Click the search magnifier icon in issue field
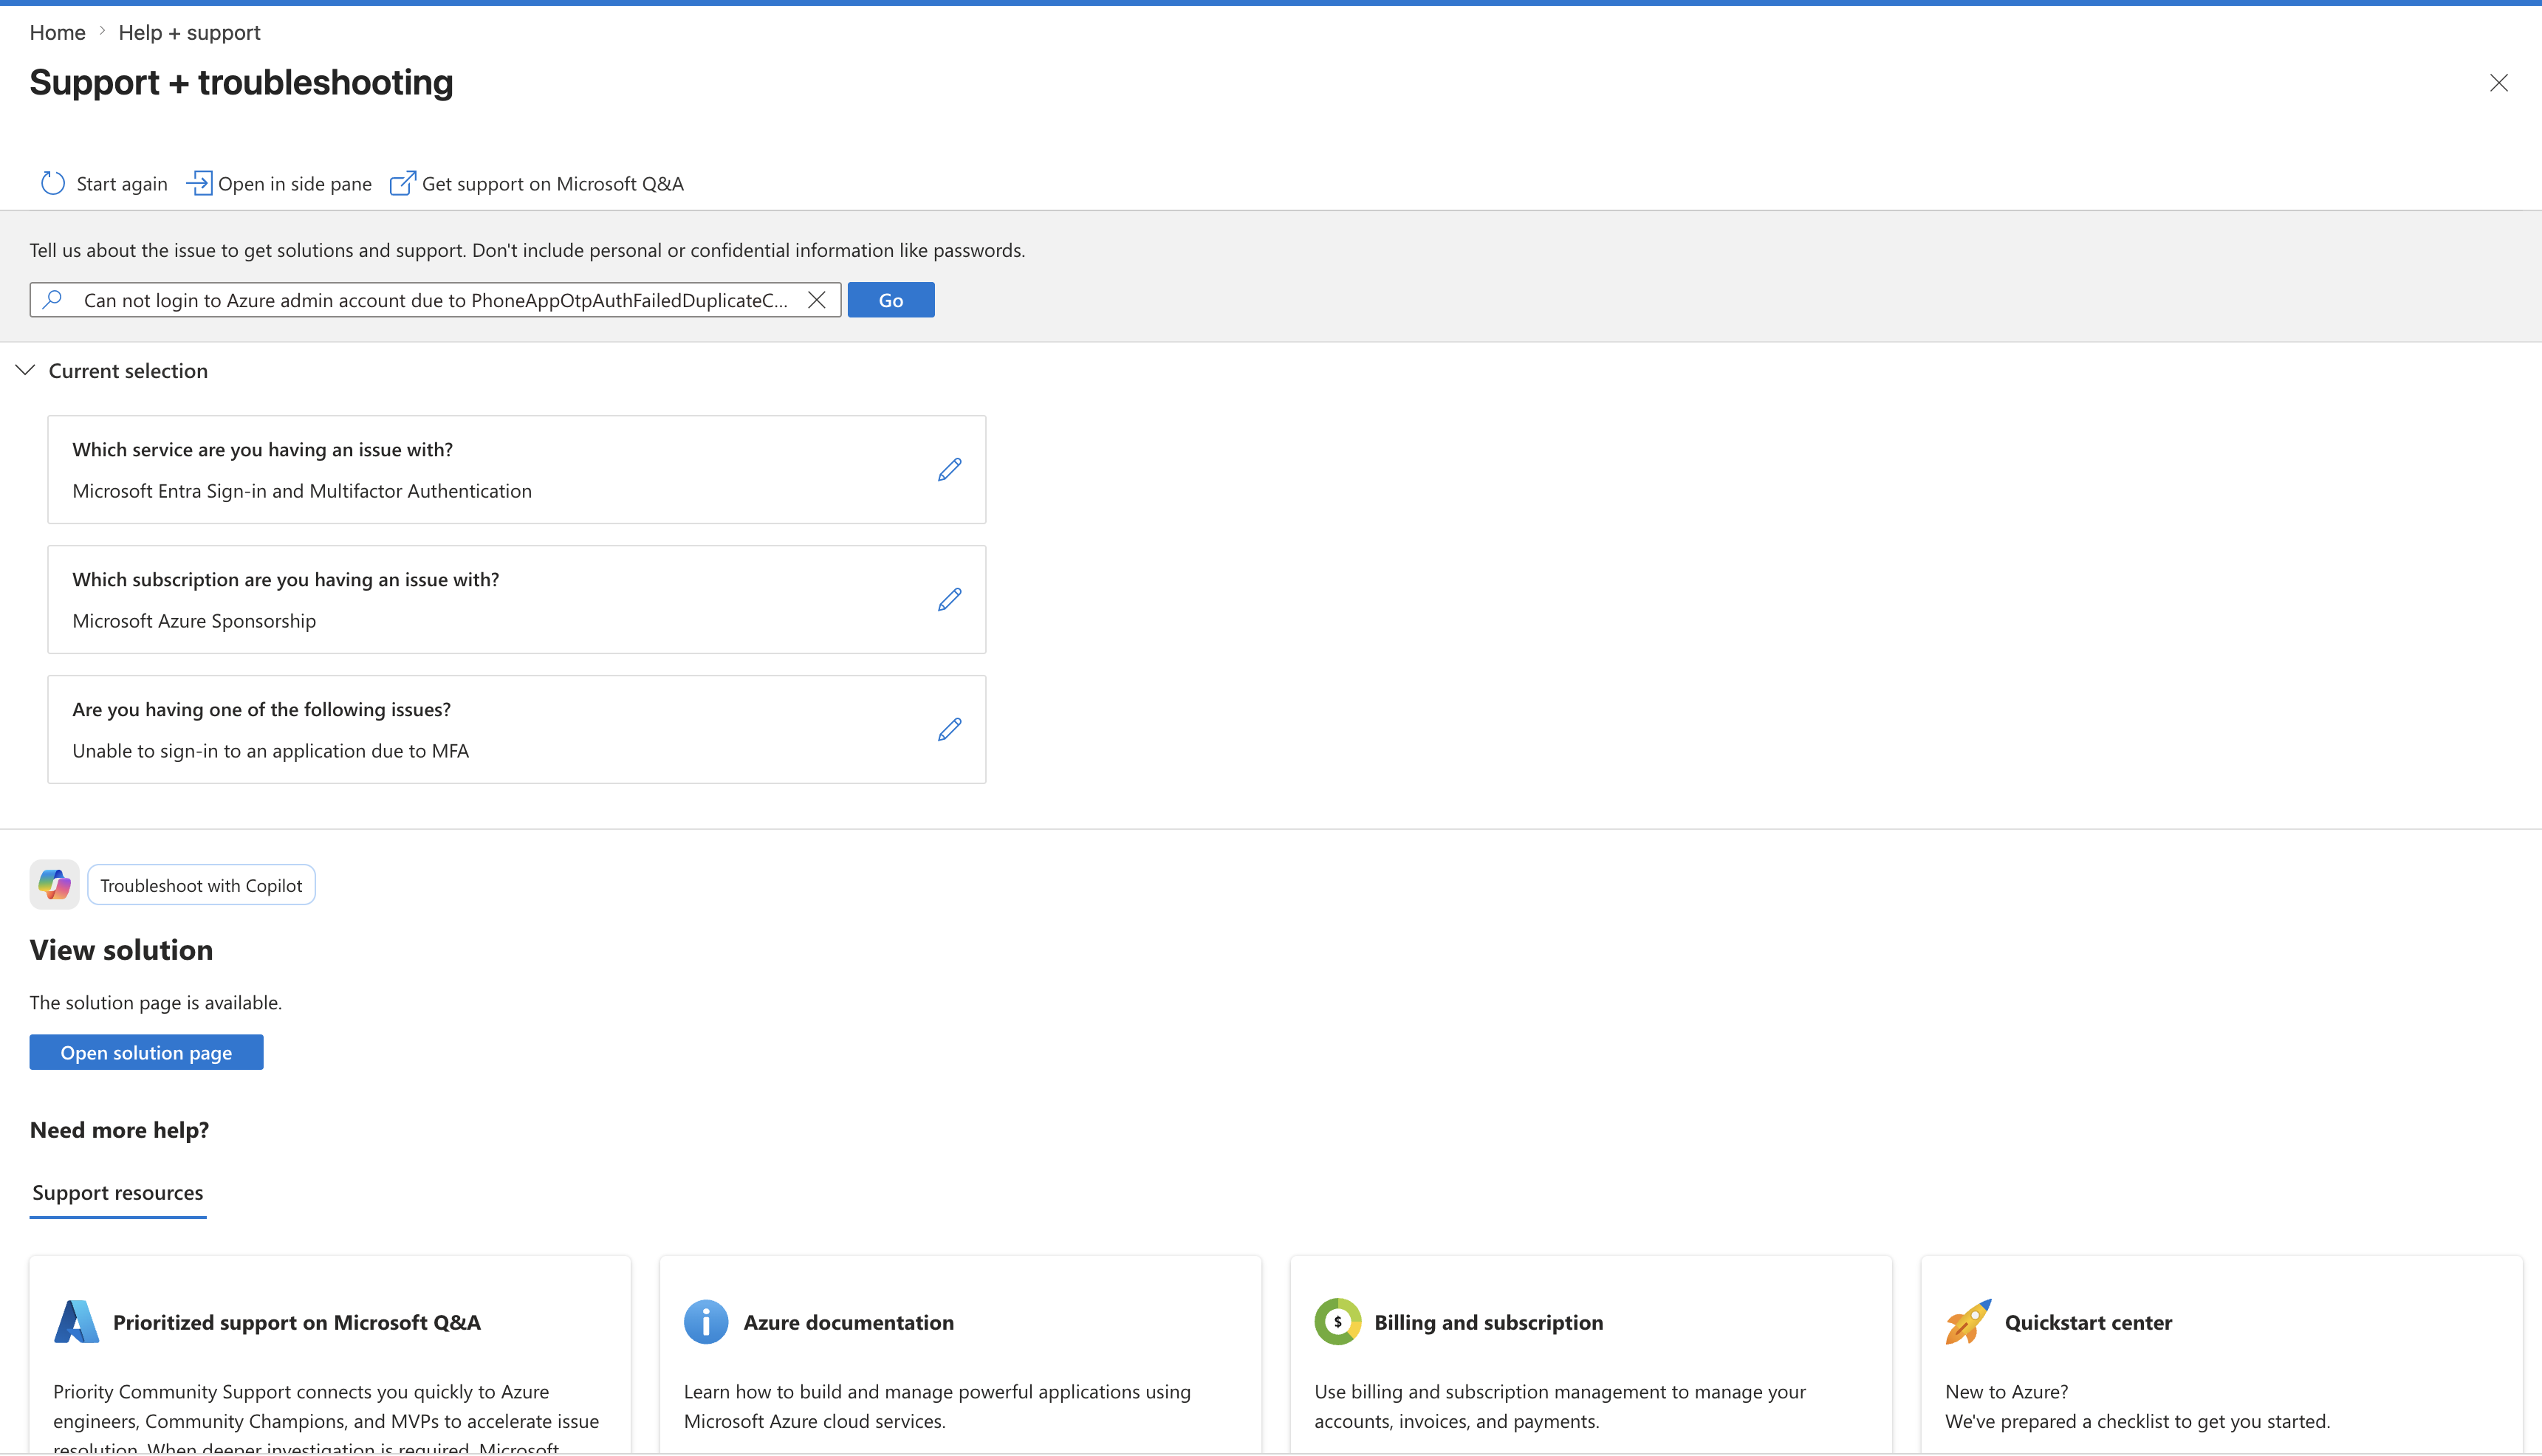The image size is (2542, 1456). tap(53, 299)
